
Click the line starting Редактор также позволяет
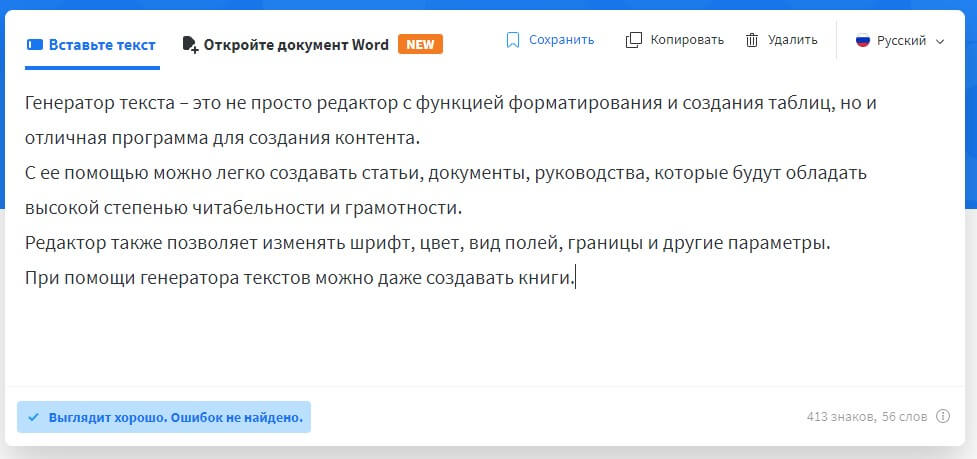click(x=428, y=242)
